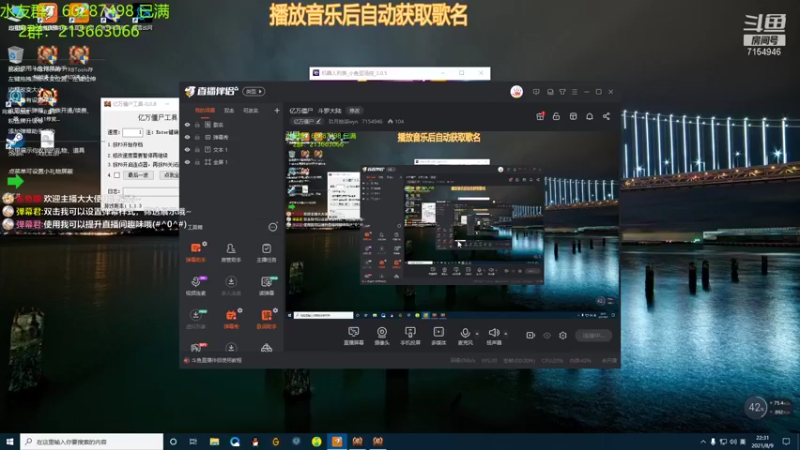This screenshot has height=450, width=800.
Task: Click the taskbar clock
Action: tap(762, 441)
